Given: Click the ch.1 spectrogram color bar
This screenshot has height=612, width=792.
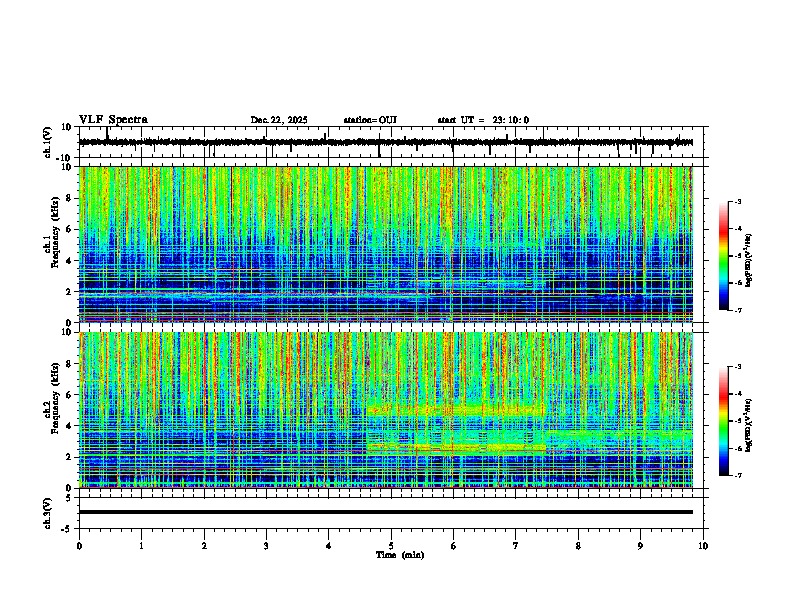Looking at the screenshot, I should coord(723,256).
